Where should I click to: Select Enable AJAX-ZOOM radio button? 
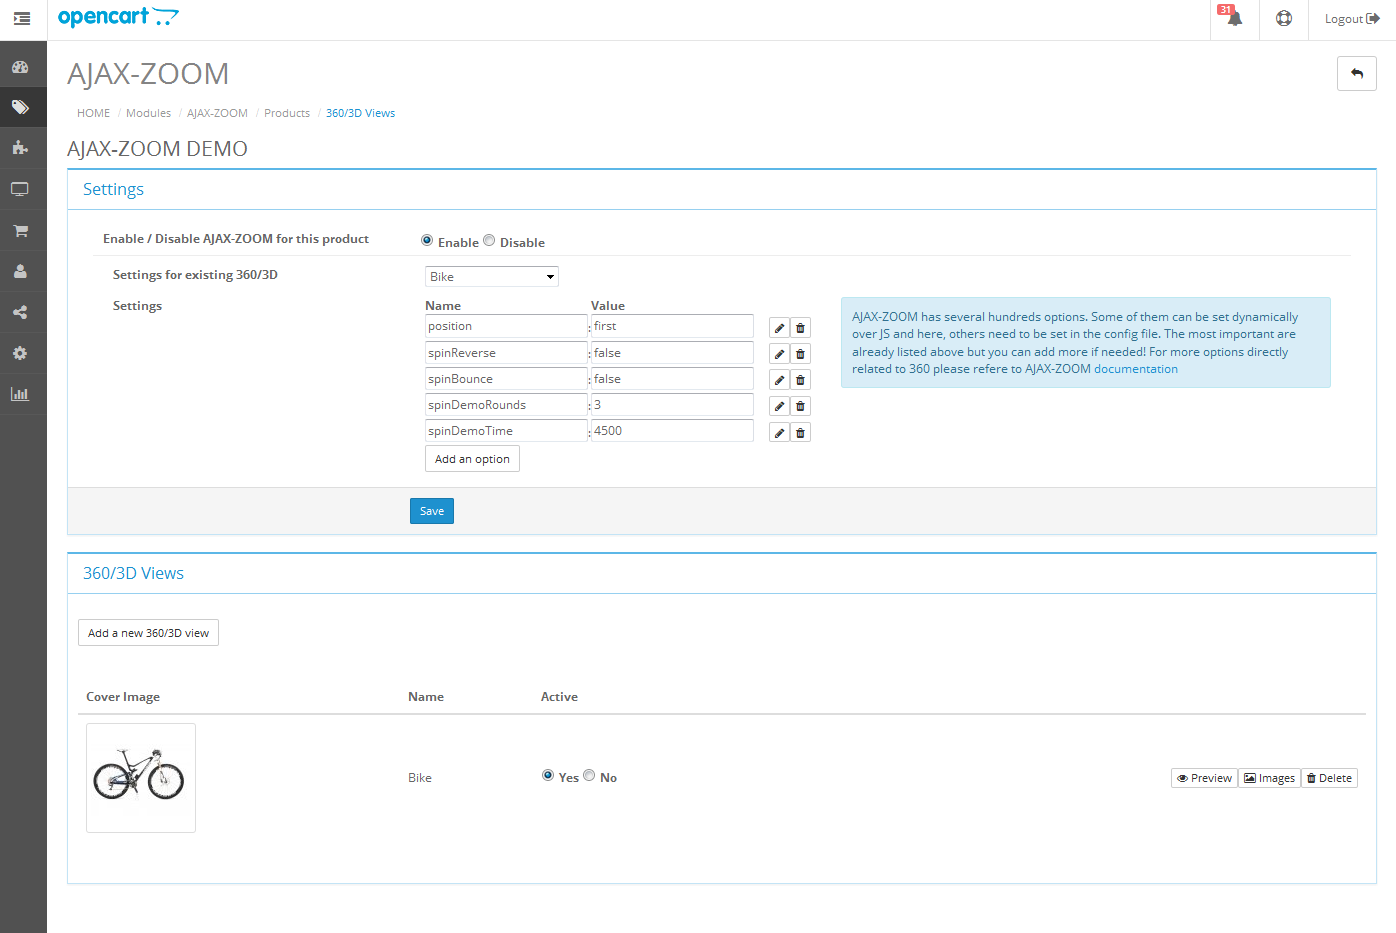coord(427,240)
